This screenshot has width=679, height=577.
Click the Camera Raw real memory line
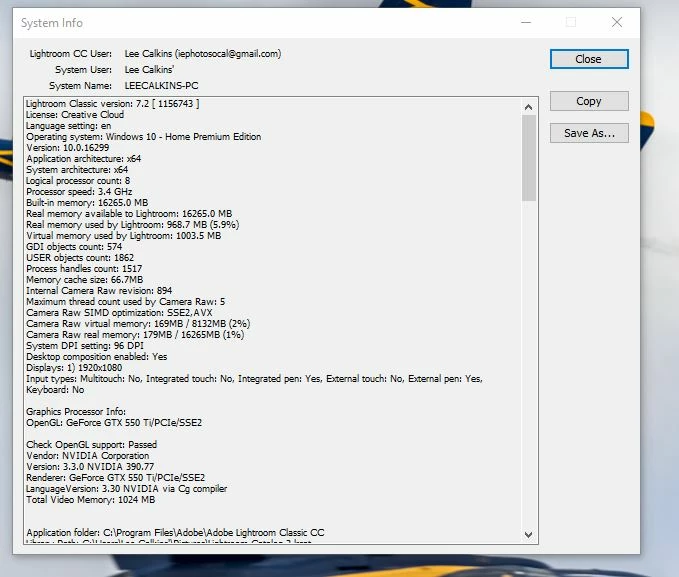[x=135, y=334]
